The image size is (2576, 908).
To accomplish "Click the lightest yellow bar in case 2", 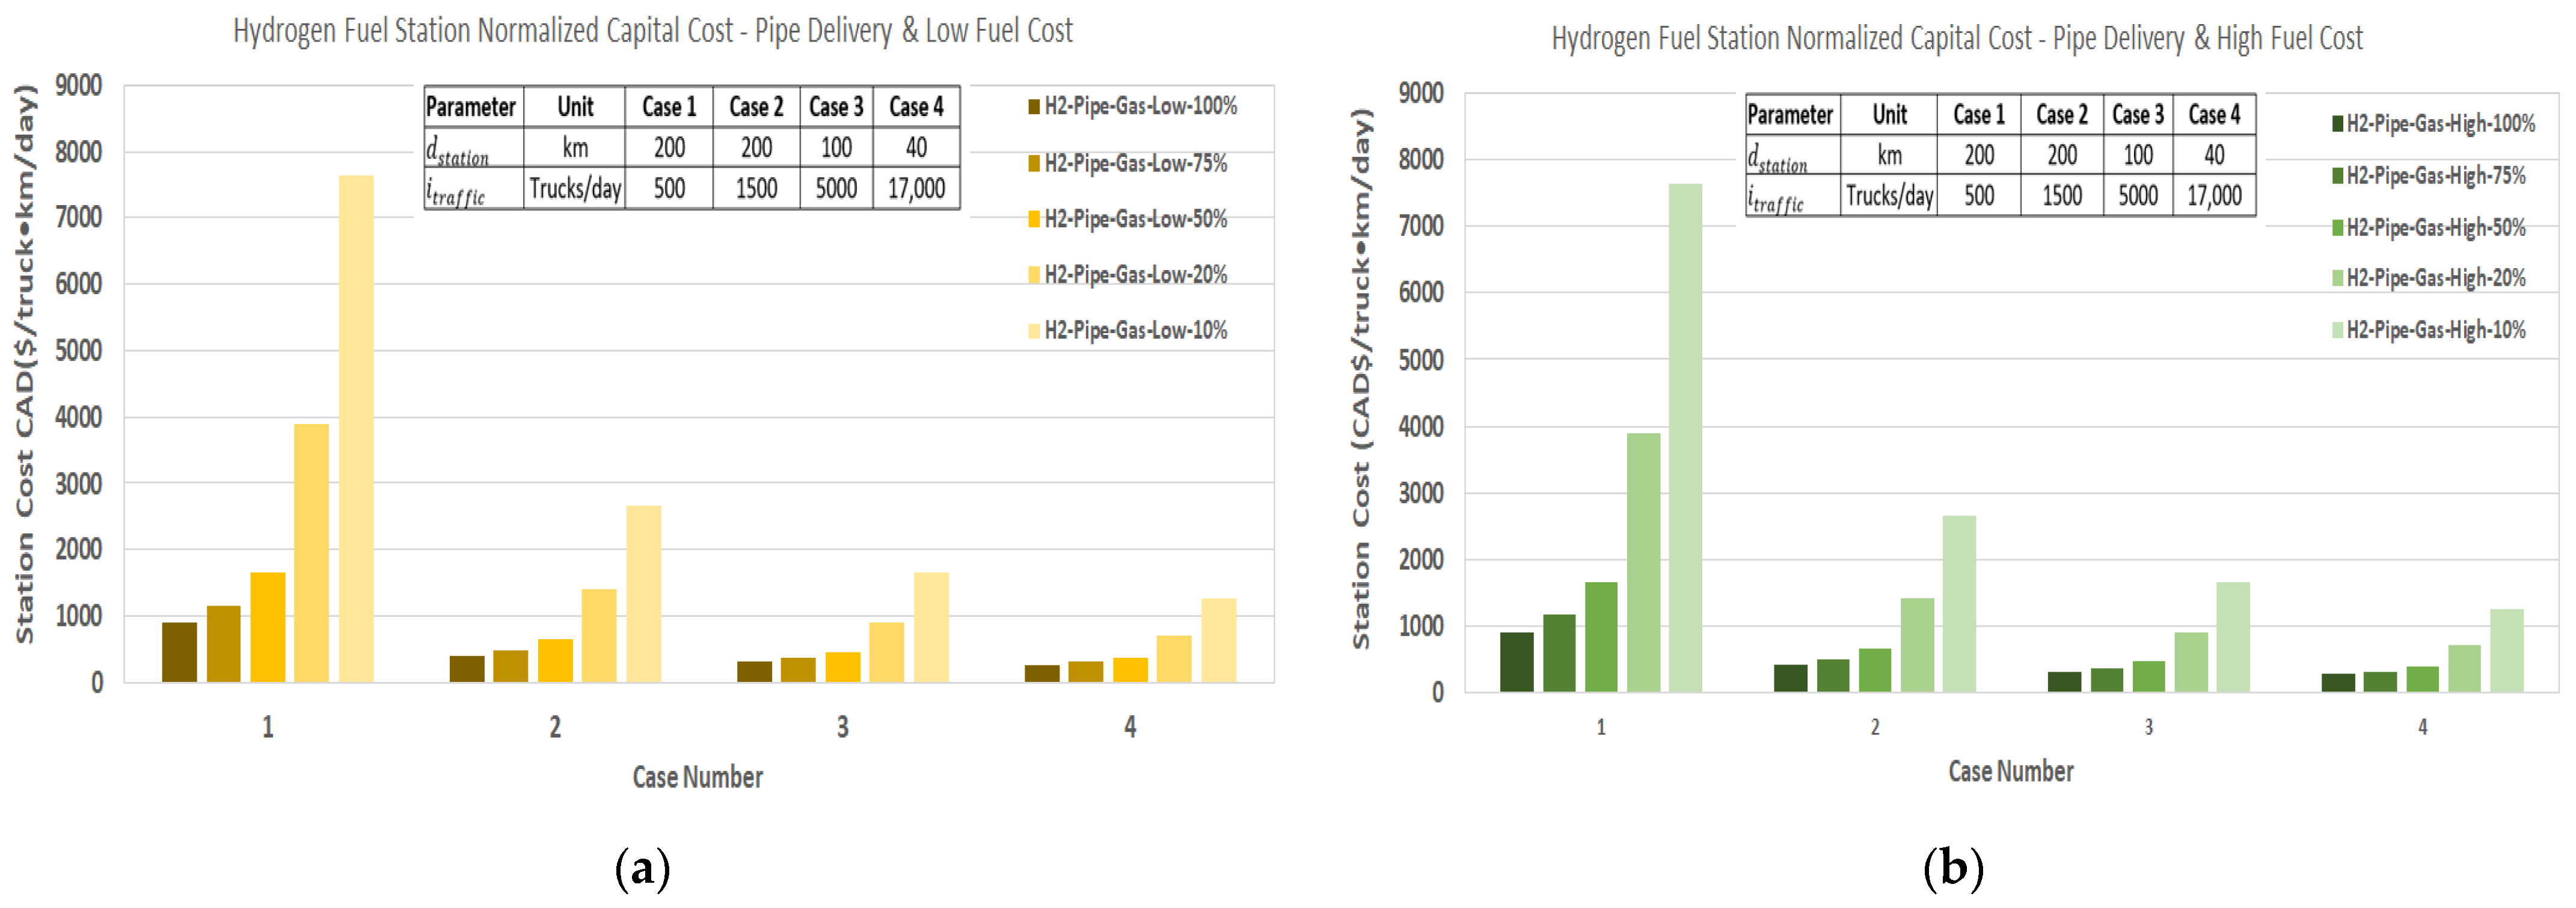I will (643, 594).
